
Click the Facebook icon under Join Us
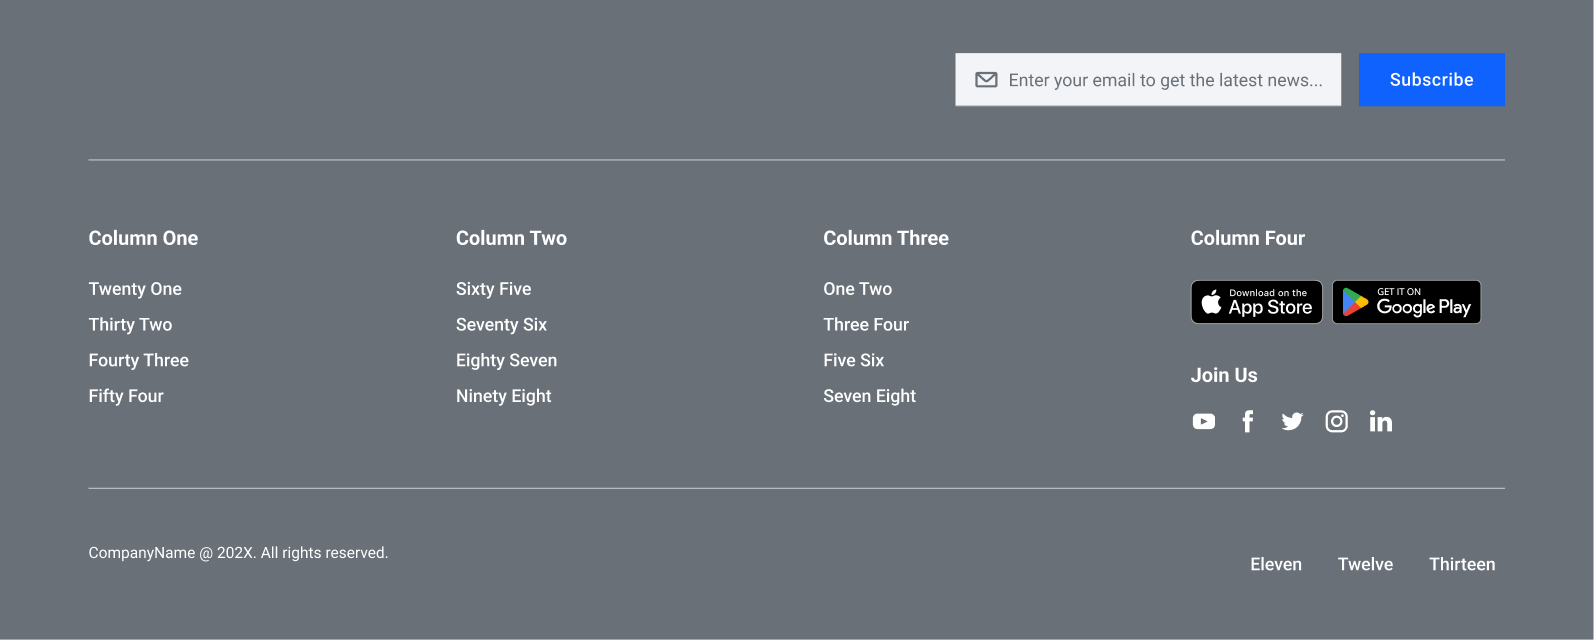(1248, 422)
